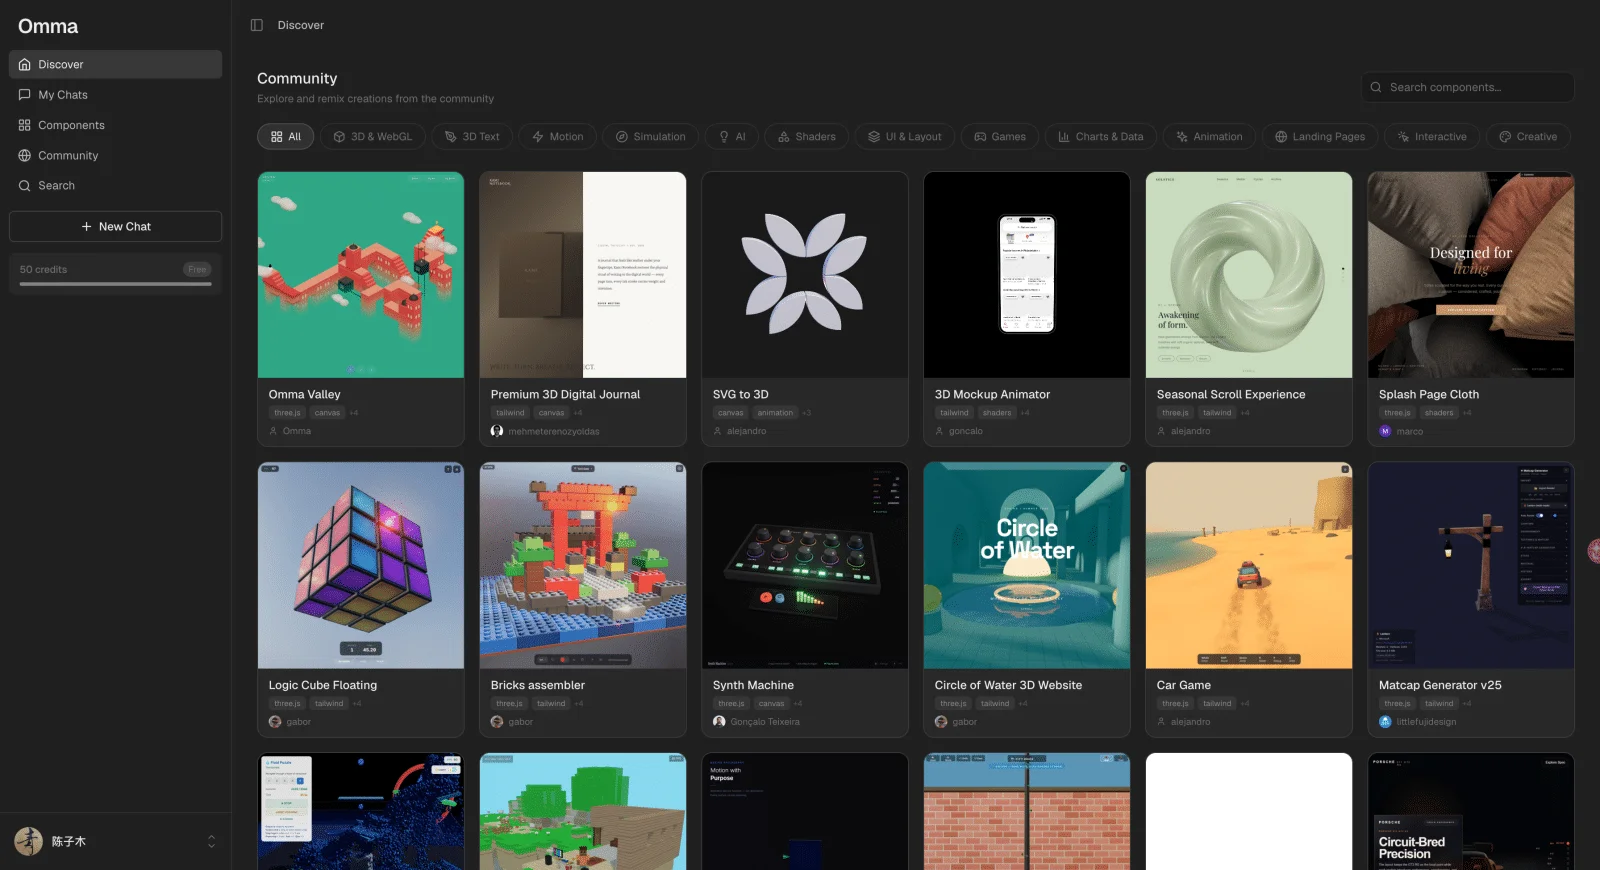Image resolution: width=1600 pixels, height=870 pixels.
Task: Click the marco author avatar
Action: [1385, 431]
